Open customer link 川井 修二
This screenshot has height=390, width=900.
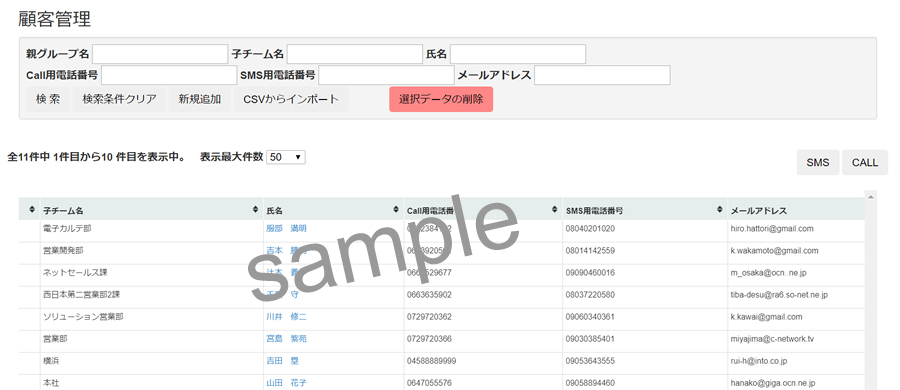[x=286, y=316]
